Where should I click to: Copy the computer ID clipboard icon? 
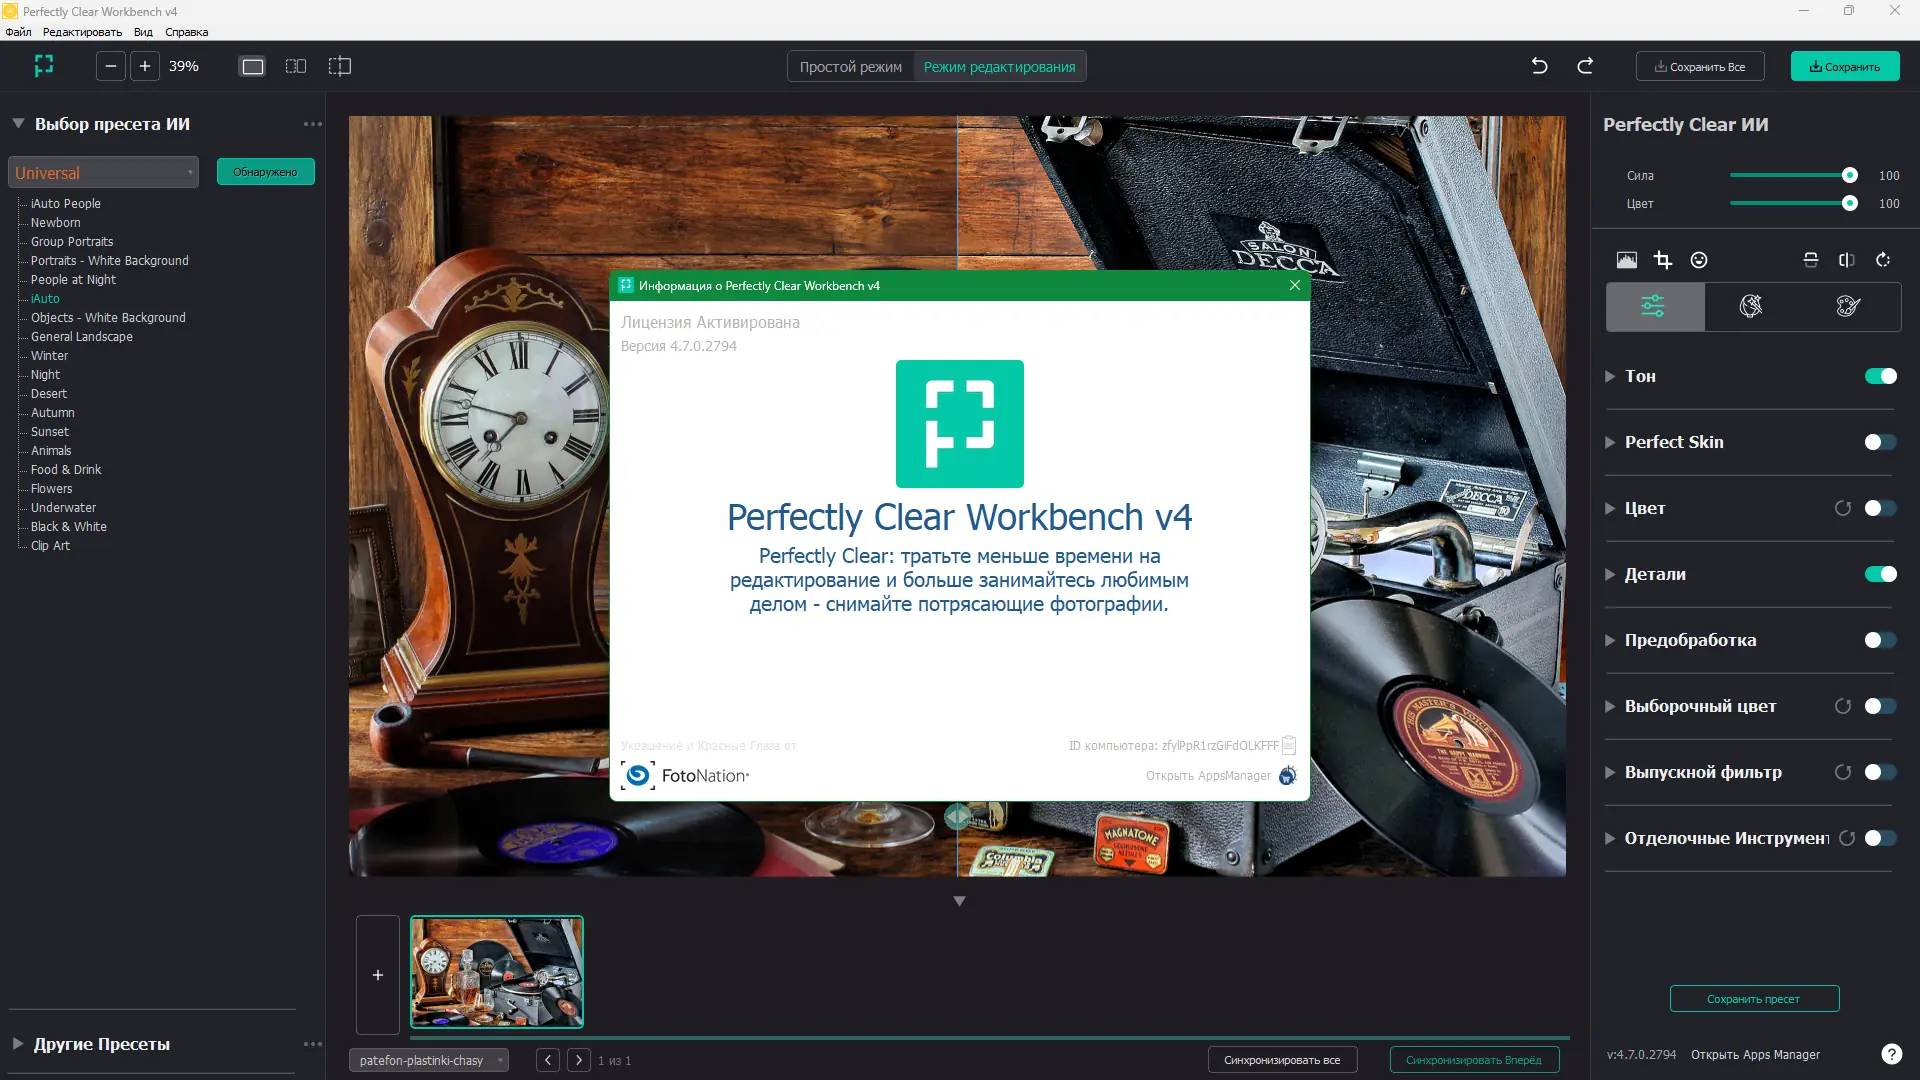coord(1289,745)
